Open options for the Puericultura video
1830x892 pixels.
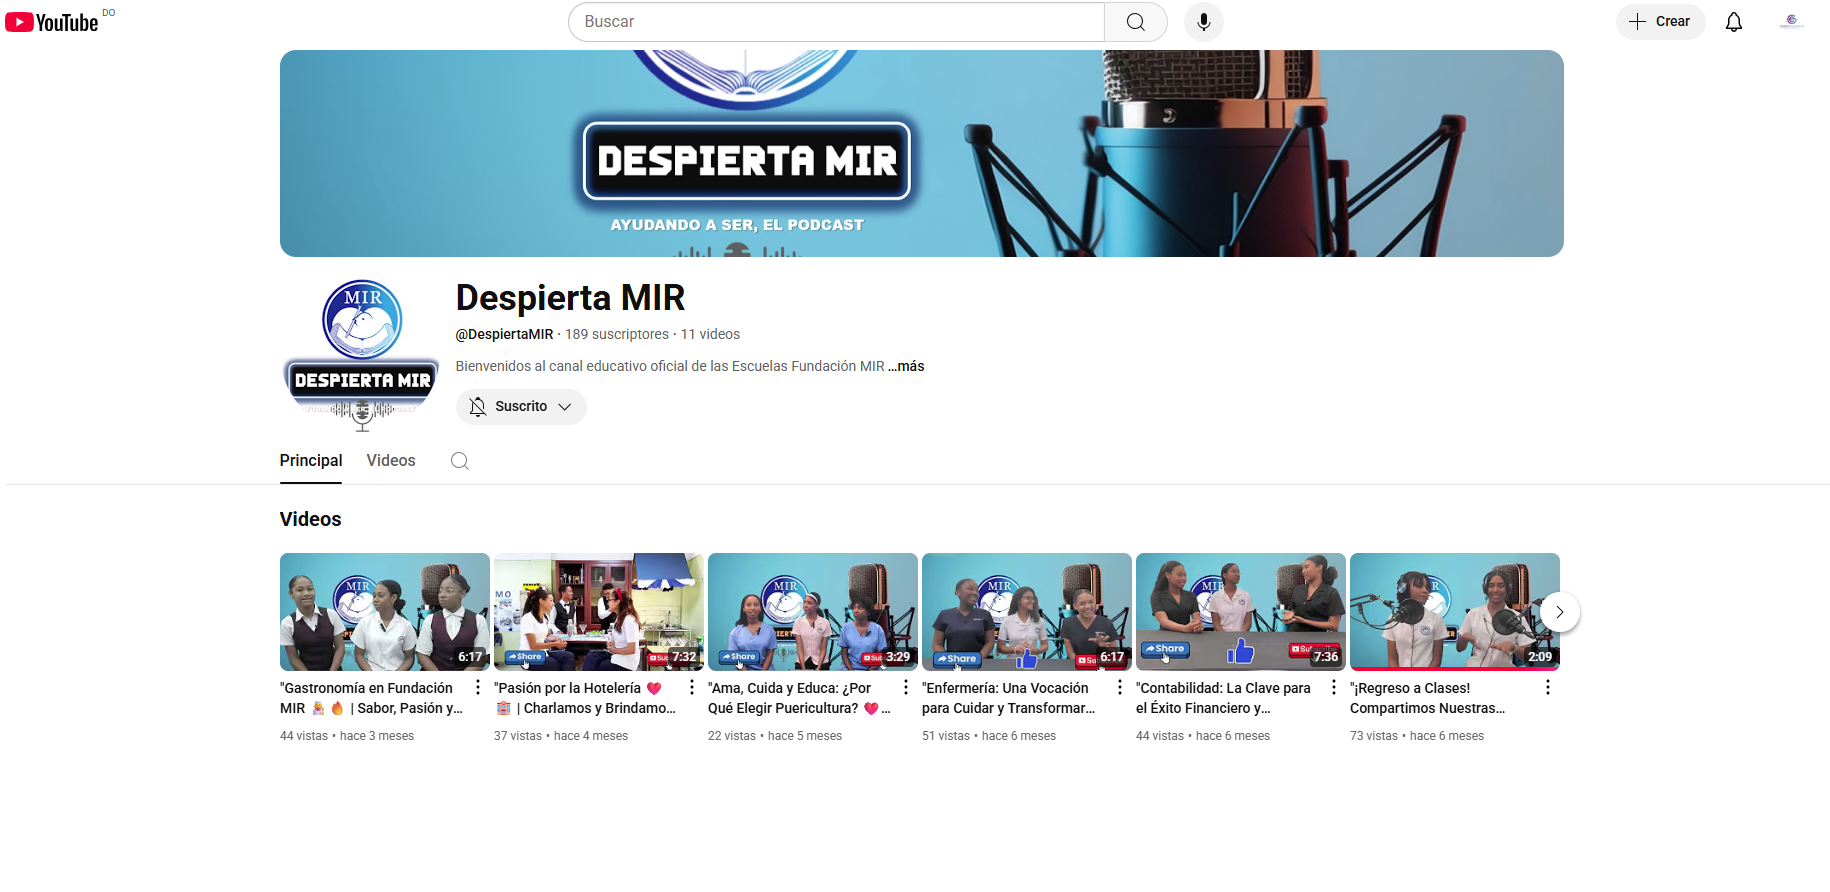906,687
